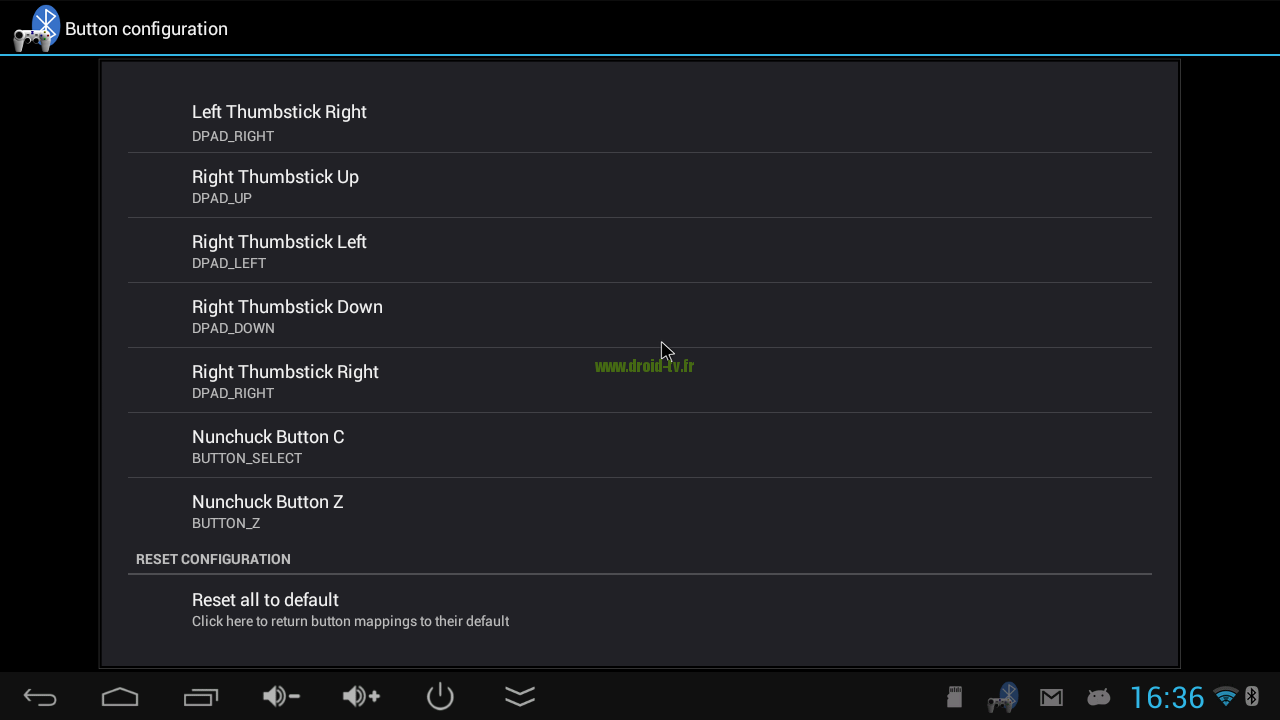Hide the navigation bar with chevron icon
Image resolution: width=1280 pixels, height=720 pixels.
click(x=520, y=697)
